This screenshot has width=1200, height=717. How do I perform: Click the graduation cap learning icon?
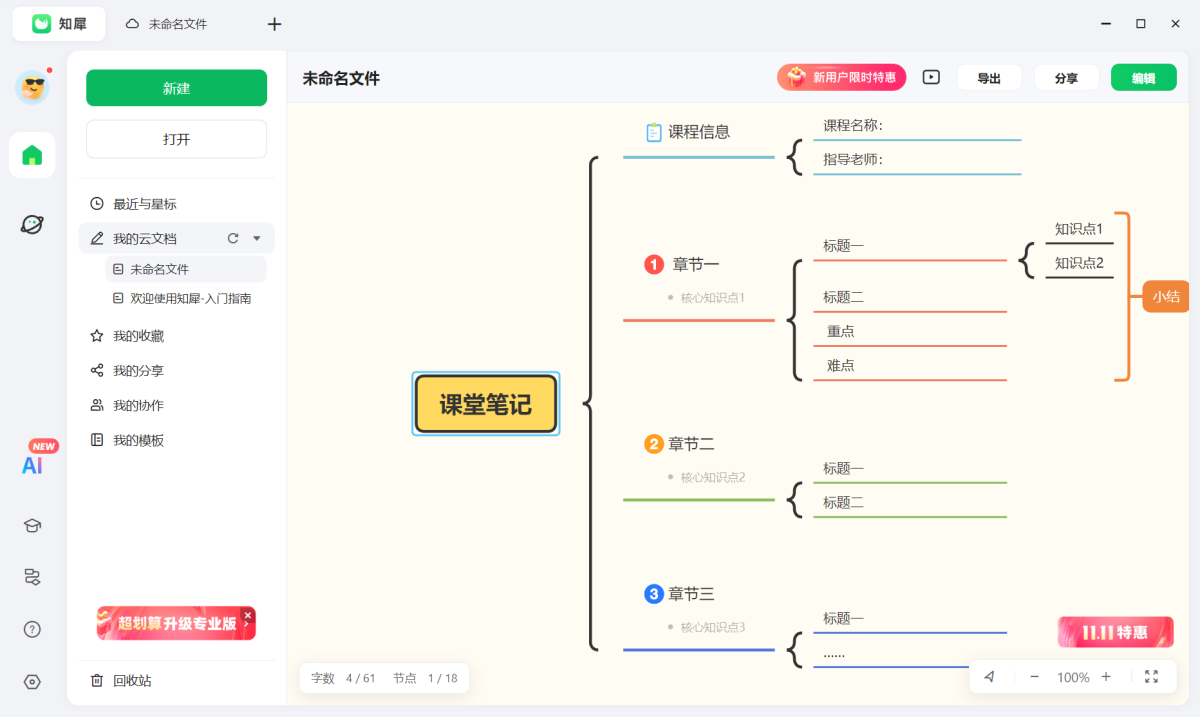click(32, 525)
